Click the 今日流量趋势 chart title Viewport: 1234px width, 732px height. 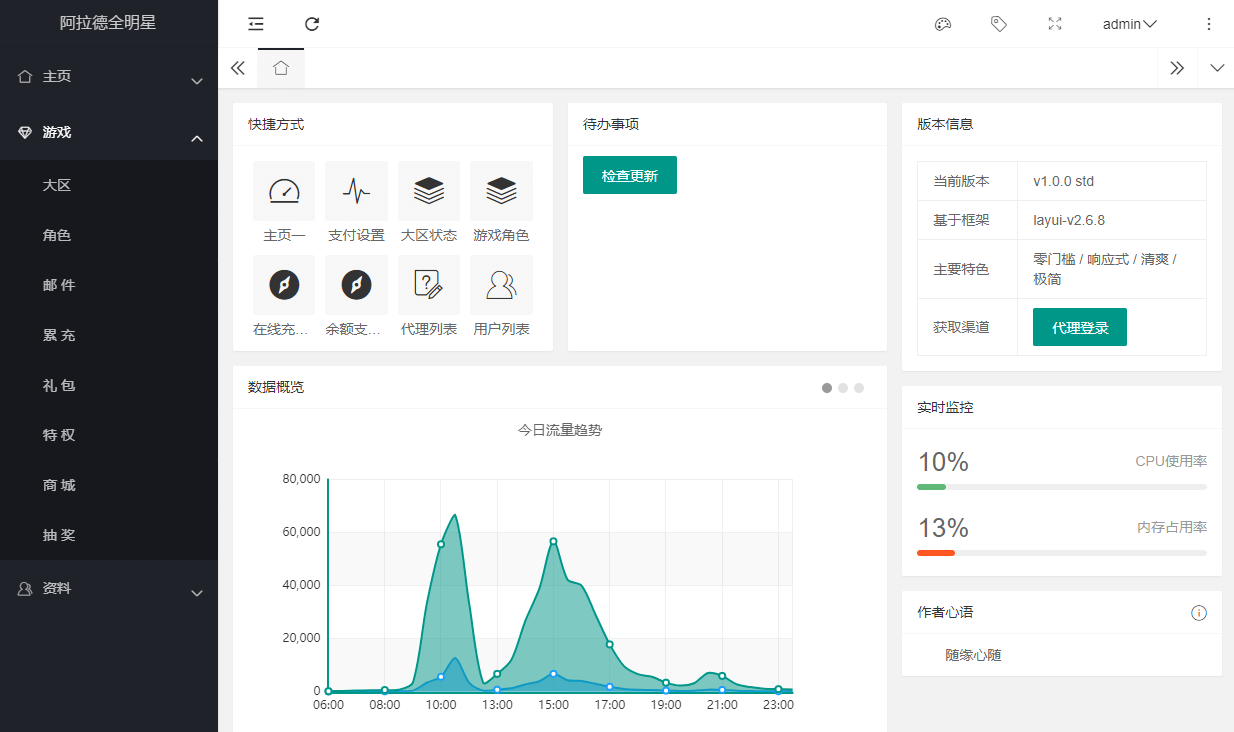(x=560, y=430)
